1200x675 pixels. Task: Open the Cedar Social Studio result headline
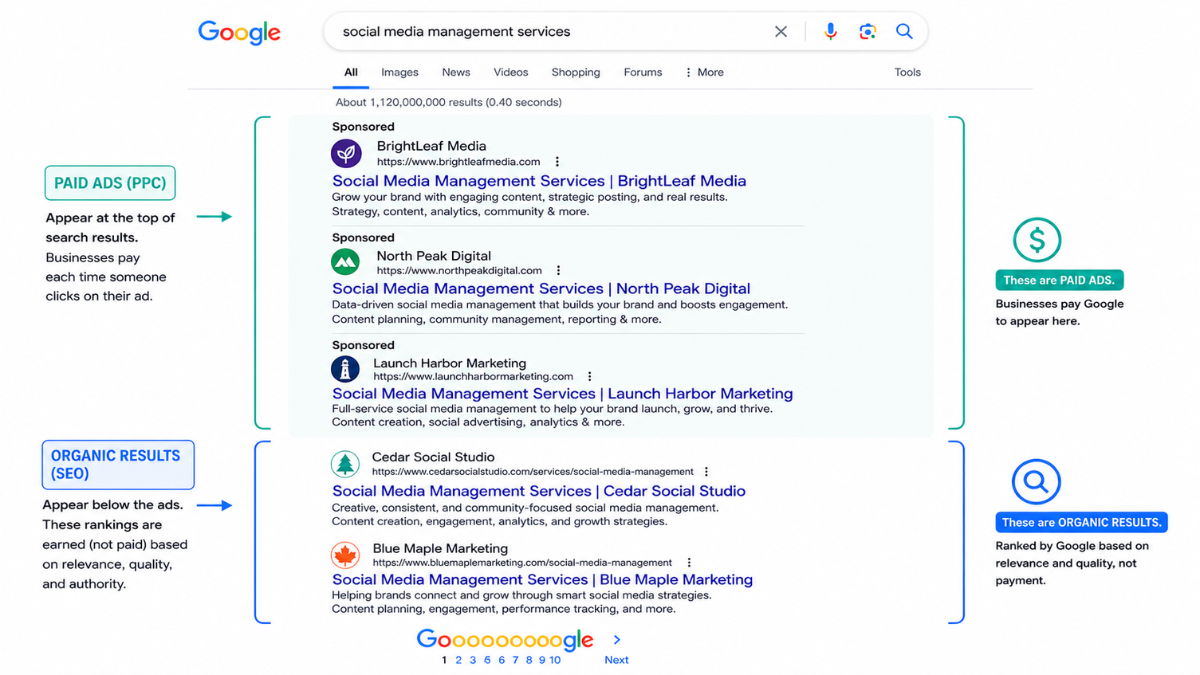[x=539, y=491]
